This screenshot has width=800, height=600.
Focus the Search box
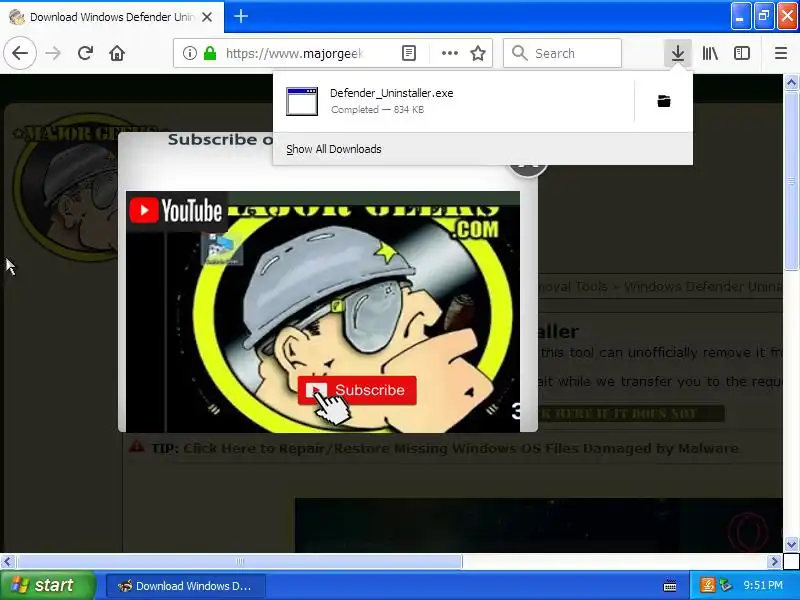click(x=562, y=53)
